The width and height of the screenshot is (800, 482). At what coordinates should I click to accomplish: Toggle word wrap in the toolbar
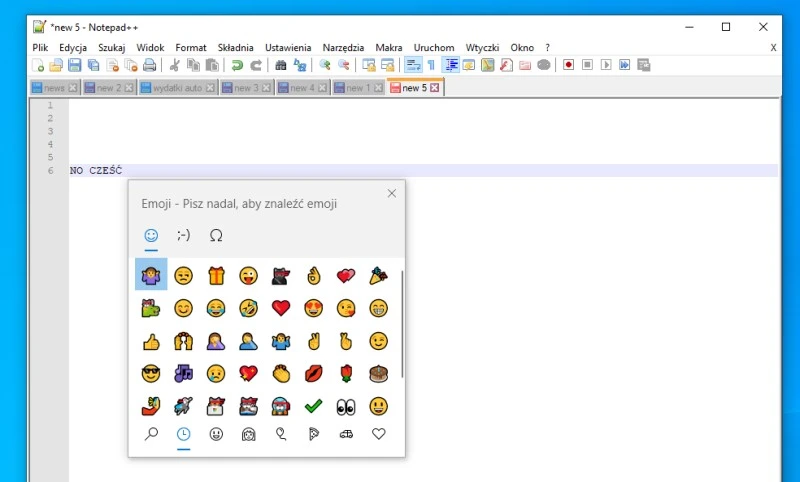coord(412,65)
